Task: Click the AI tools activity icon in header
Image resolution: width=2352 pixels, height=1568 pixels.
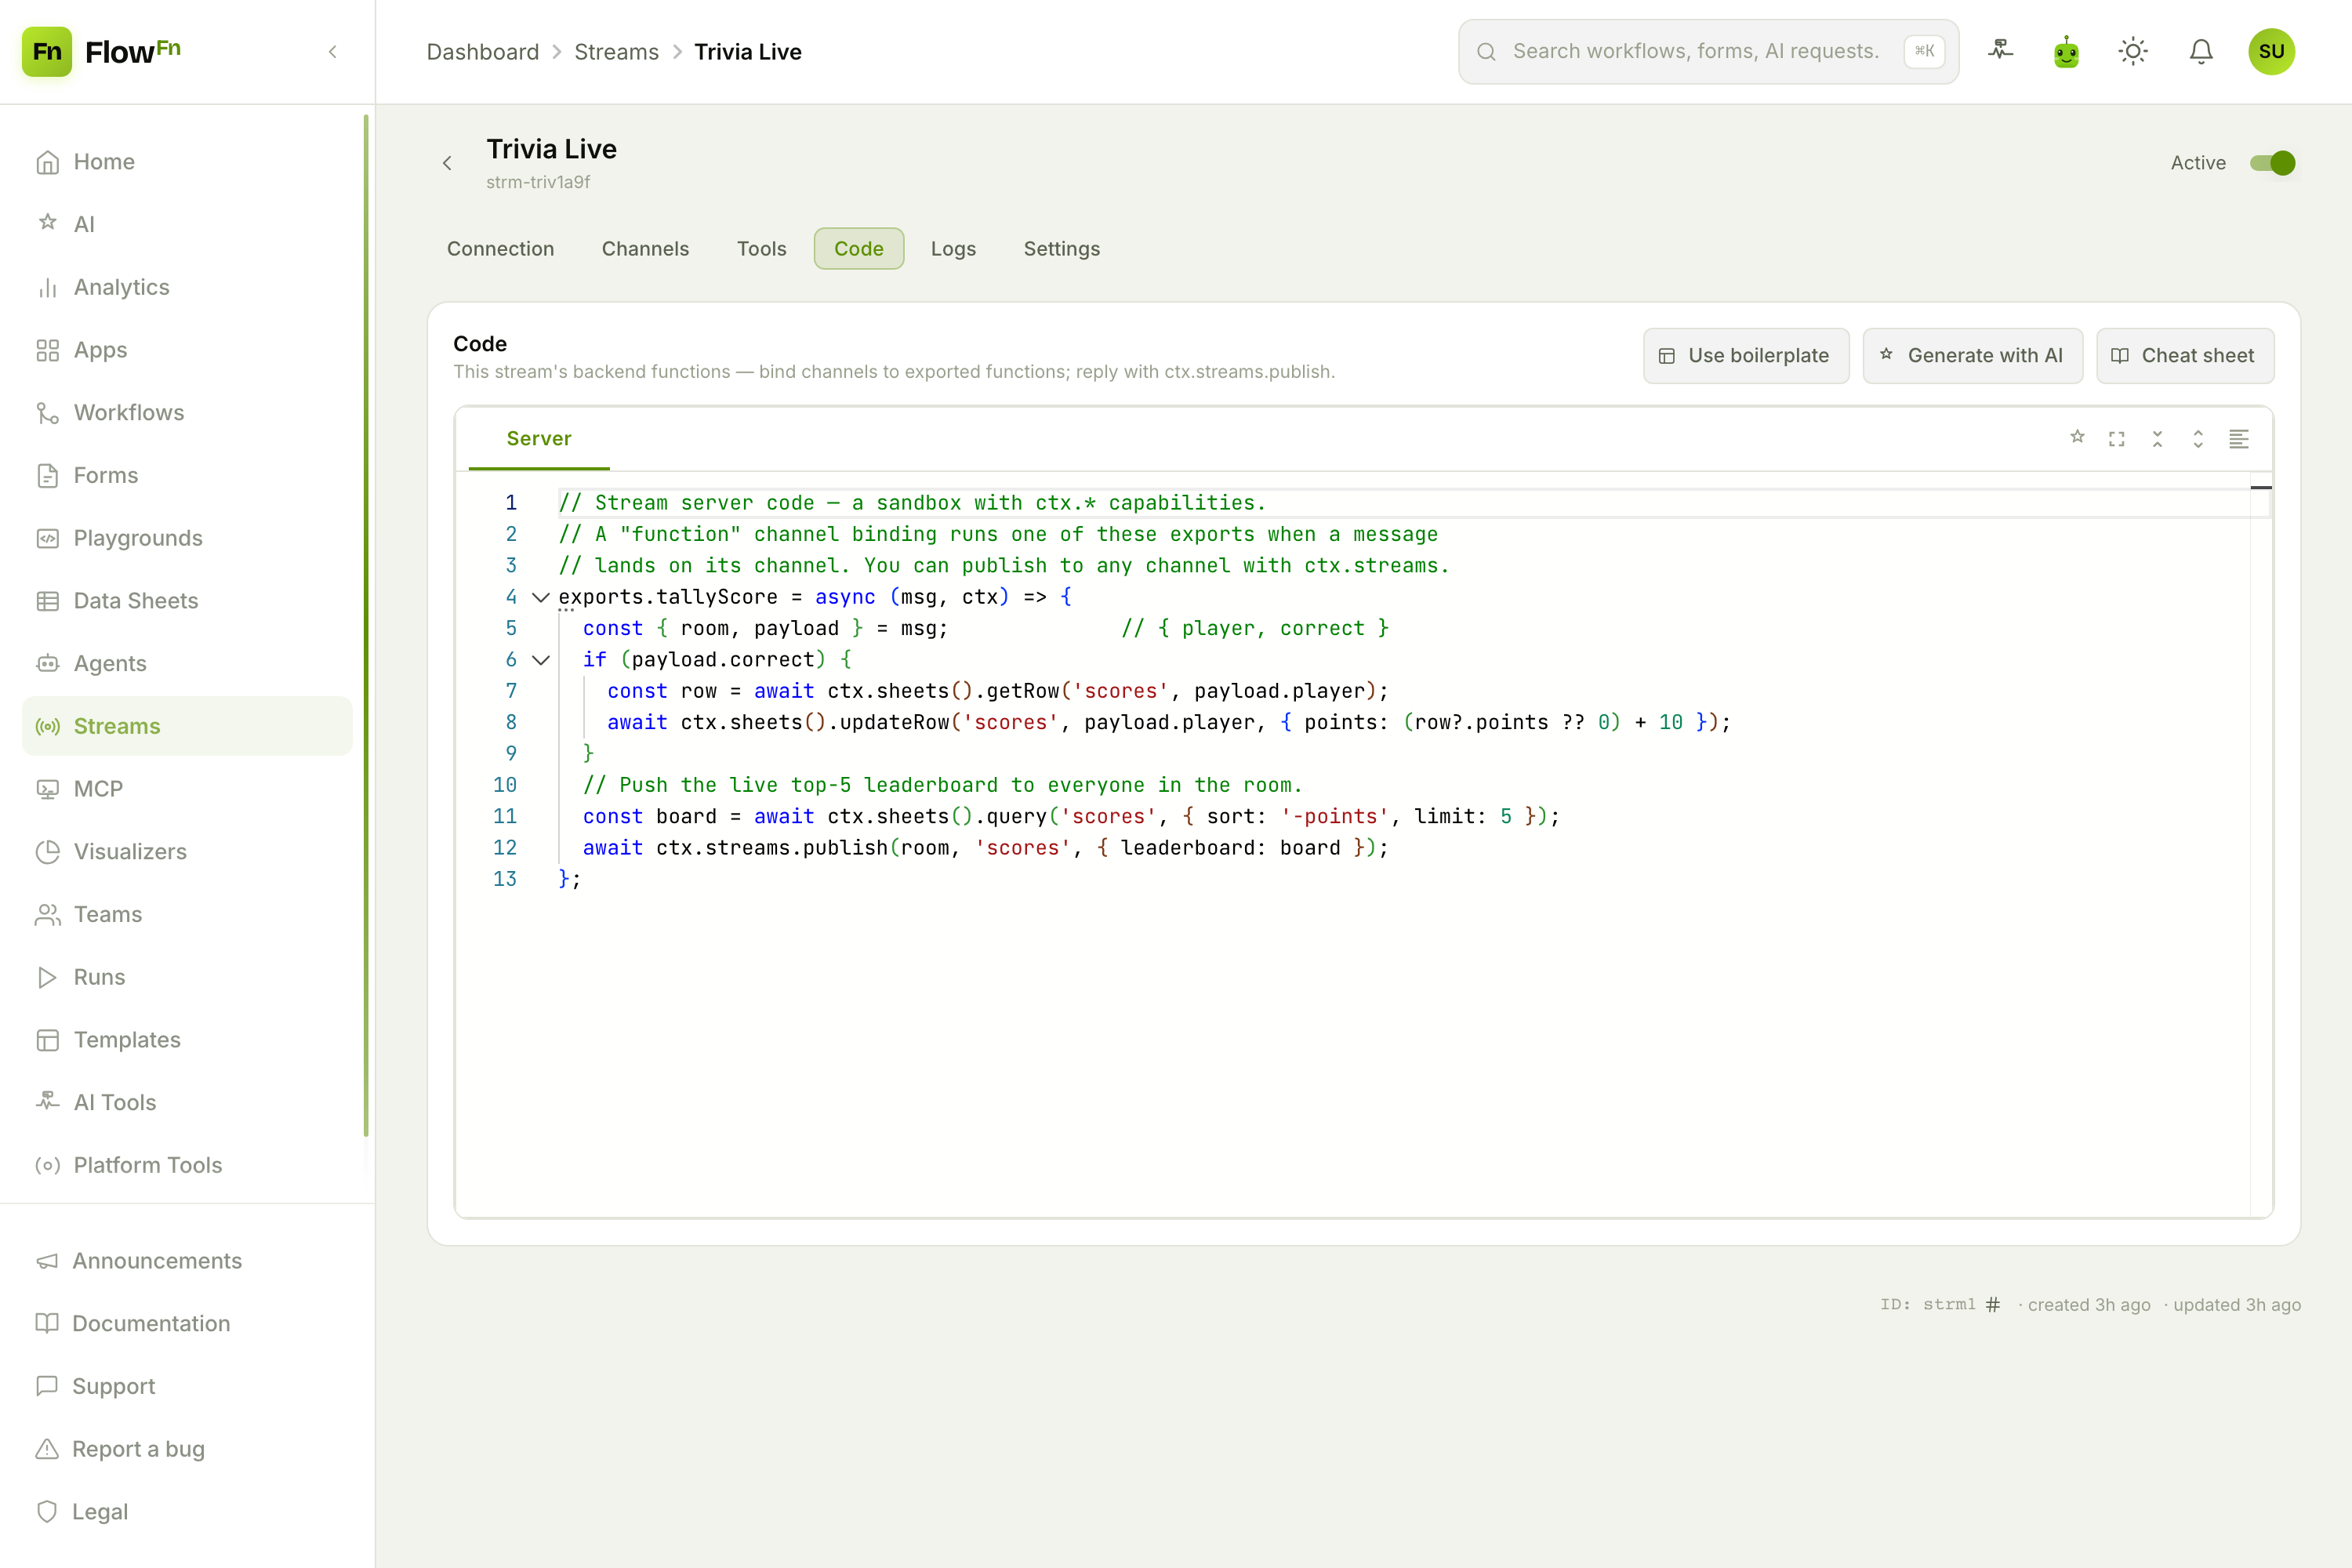Action: tap(2000, 50)
